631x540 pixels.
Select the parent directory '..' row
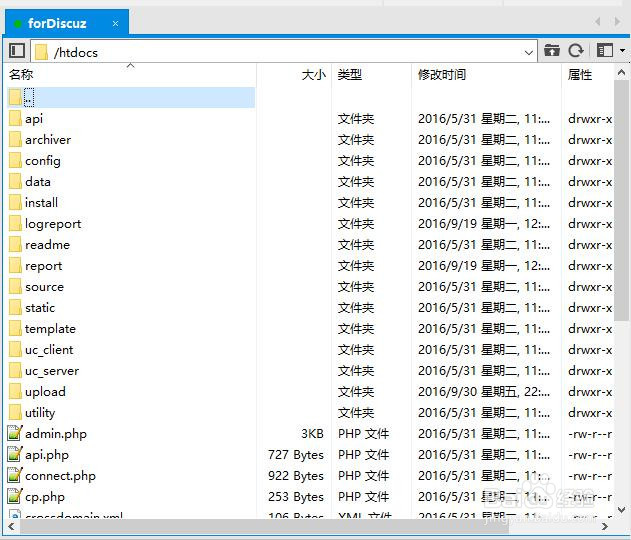pos(131,97)
